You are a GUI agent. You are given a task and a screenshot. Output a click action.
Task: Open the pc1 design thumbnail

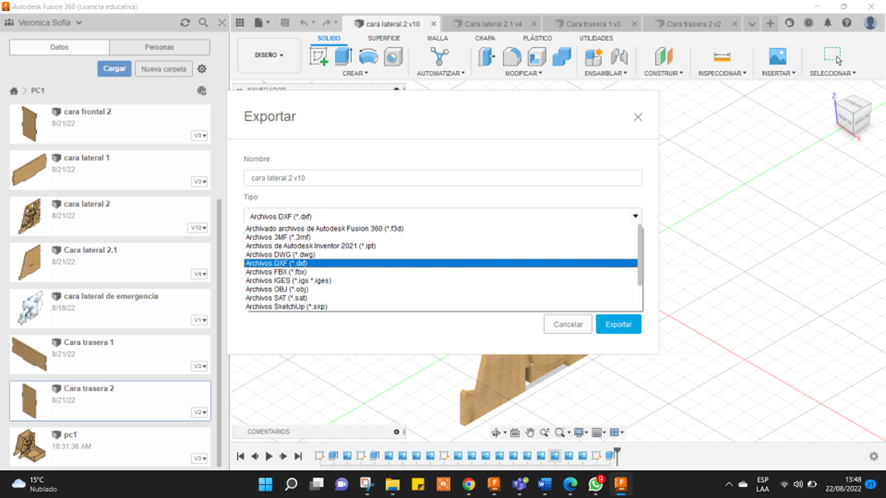click(29, 445)
